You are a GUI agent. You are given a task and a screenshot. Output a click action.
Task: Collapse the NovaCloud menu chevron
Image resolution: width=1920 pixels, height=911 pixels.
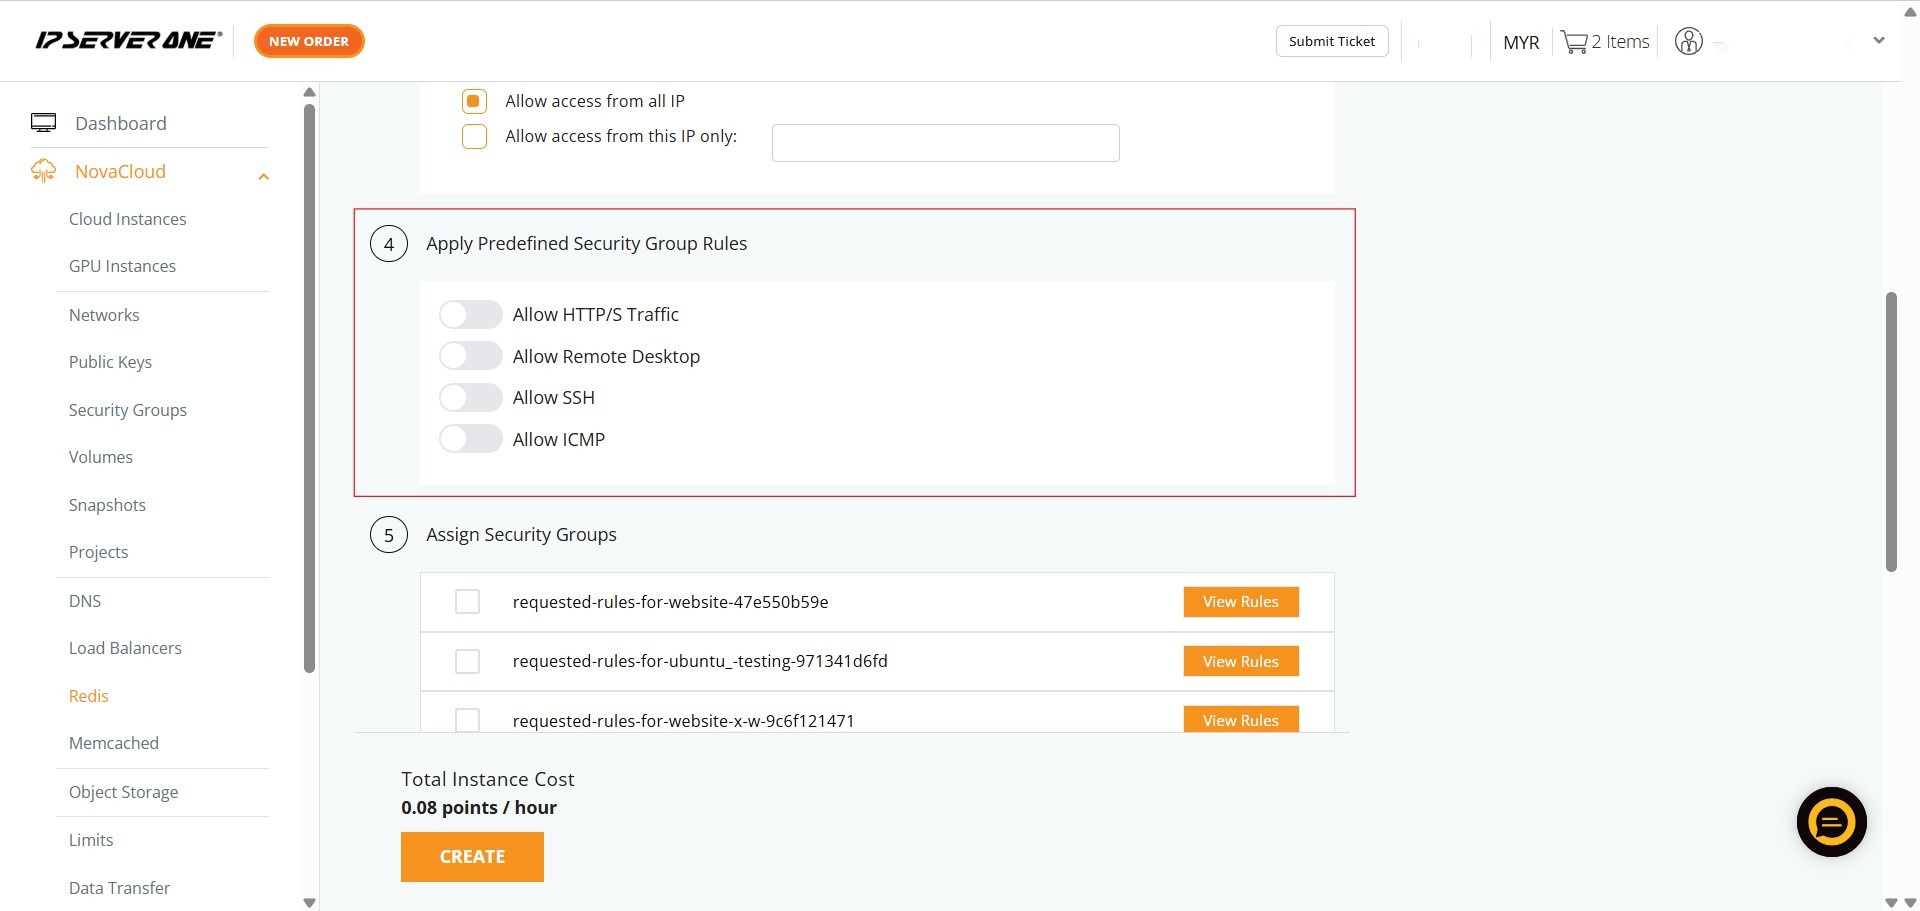(x=264, y=177)
